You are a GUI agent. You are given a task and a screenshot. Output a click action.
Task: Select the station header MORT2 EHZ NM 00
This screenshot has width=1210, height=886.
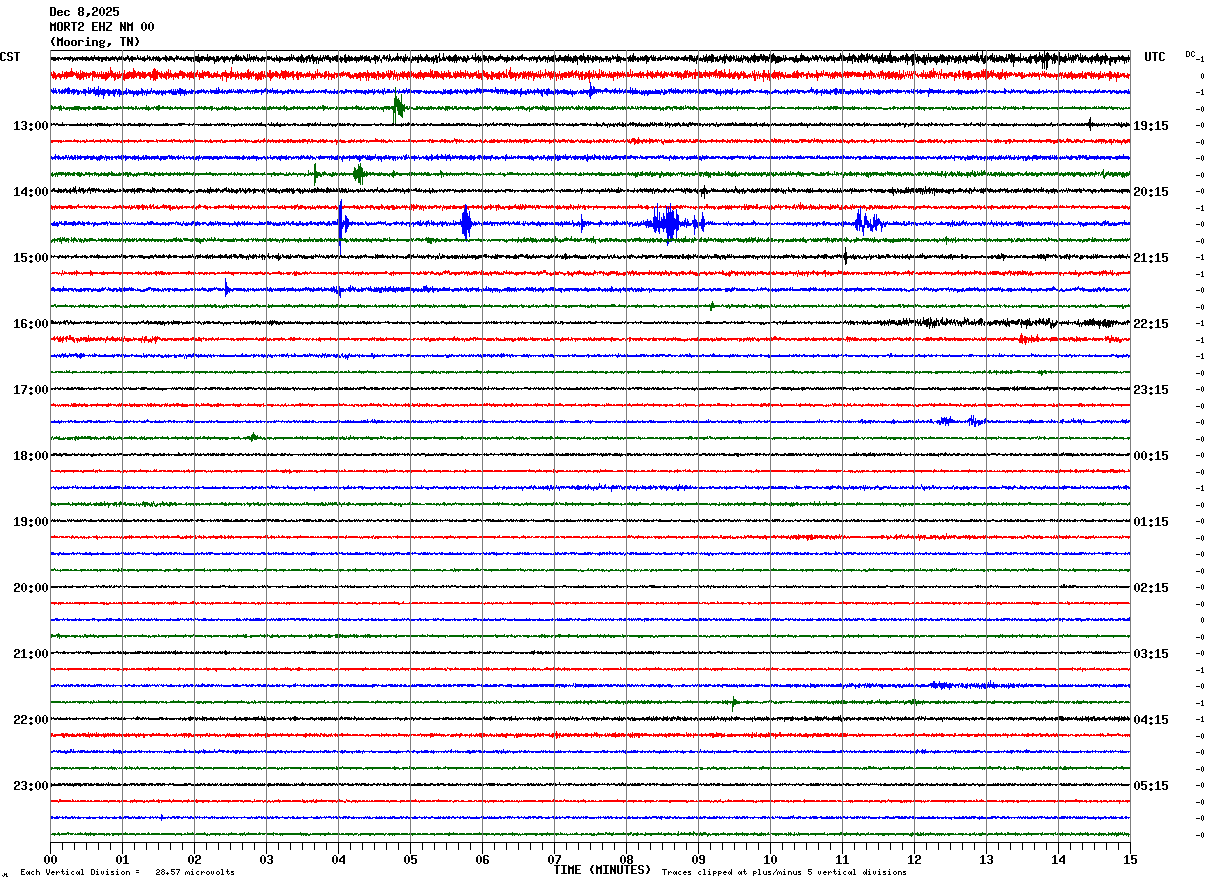point(102,27)
